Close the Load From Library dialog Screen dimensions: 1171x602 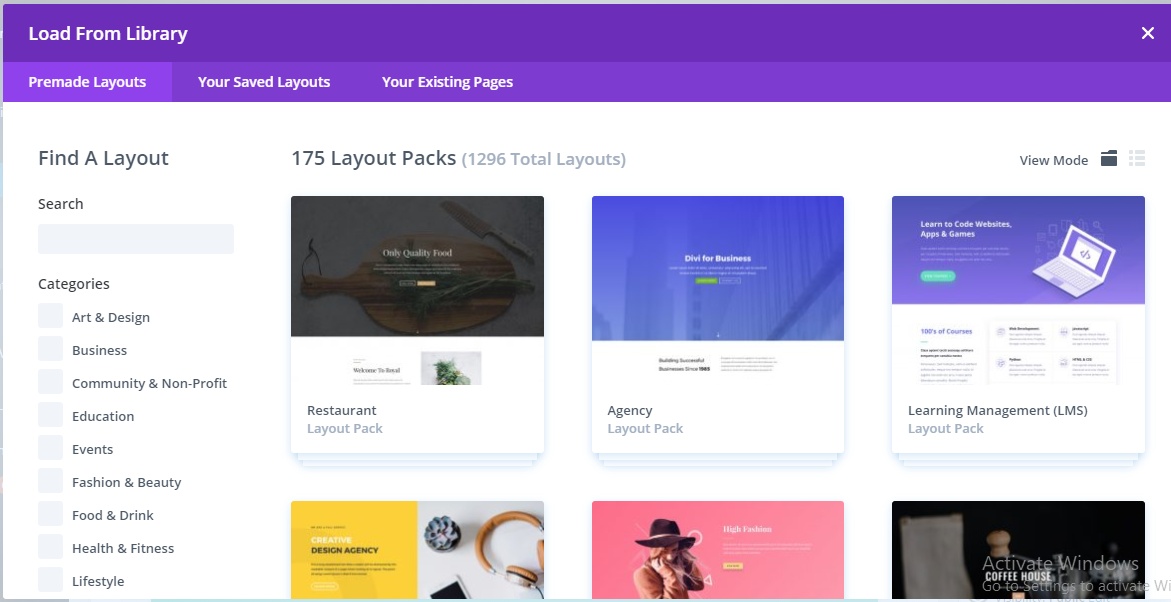1148,33
